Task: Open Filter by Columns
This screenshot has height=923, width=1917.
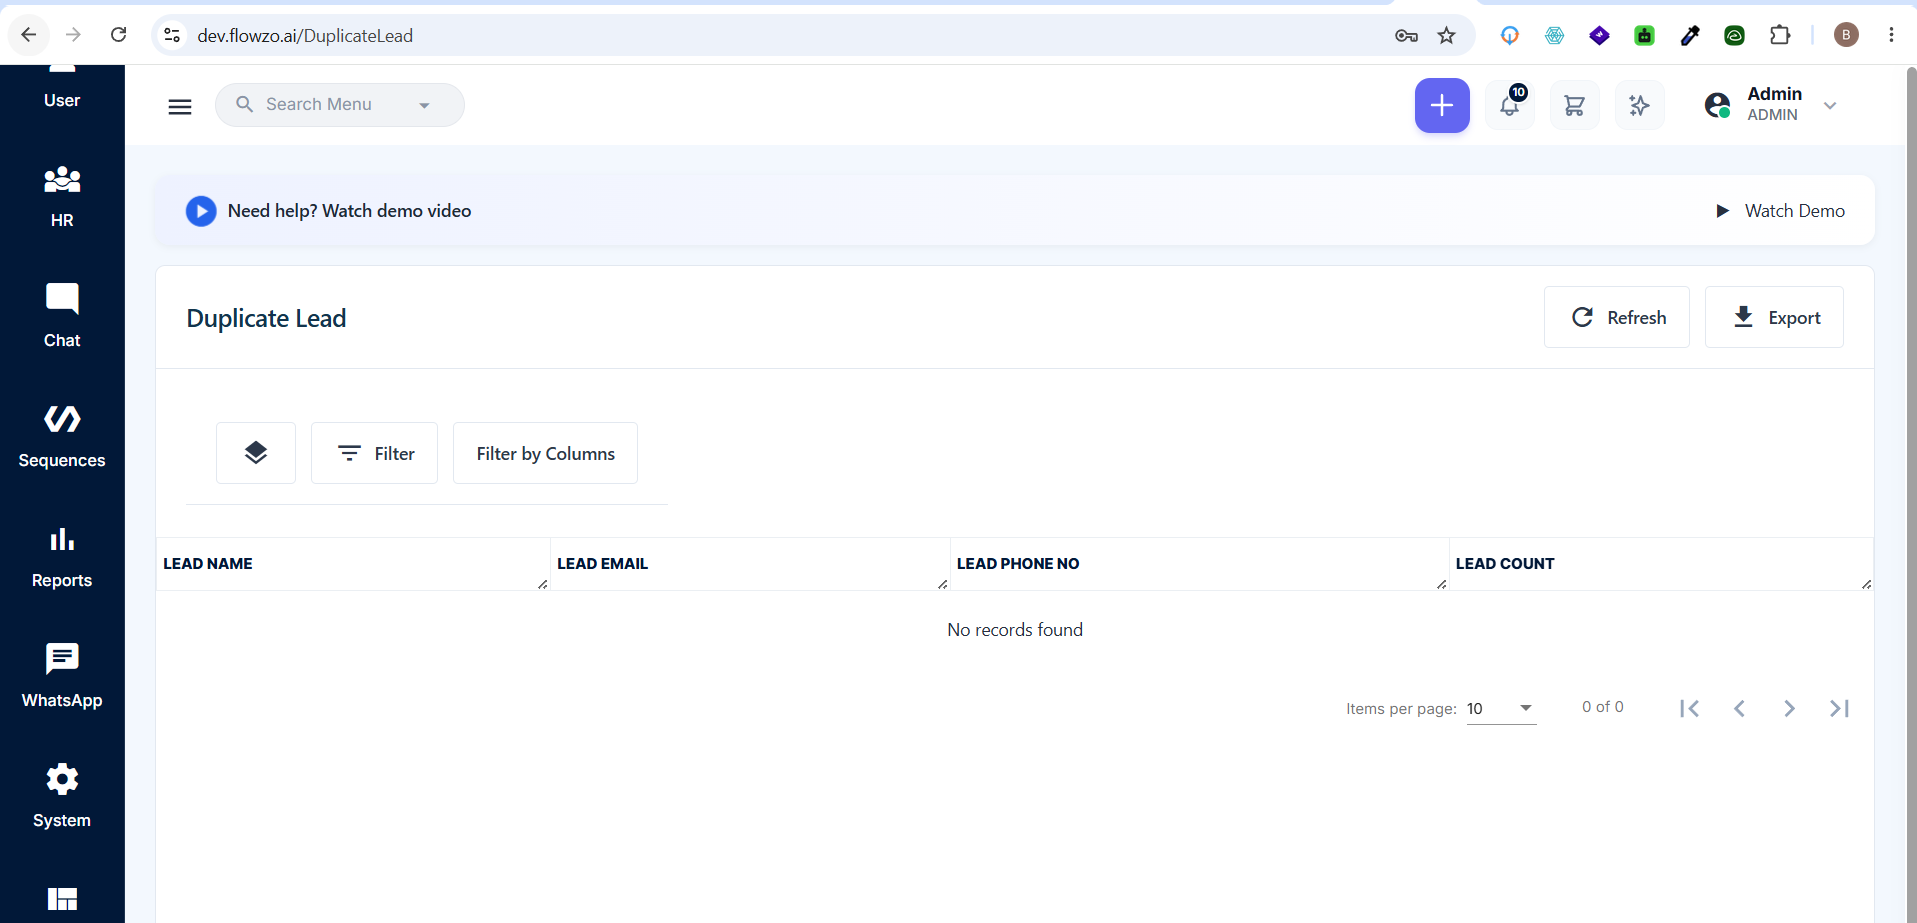Action: click(x=545, y=453)
